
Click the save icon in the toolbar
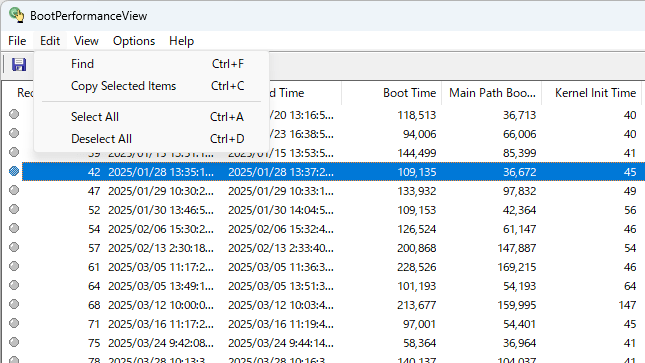coord(19,65)
